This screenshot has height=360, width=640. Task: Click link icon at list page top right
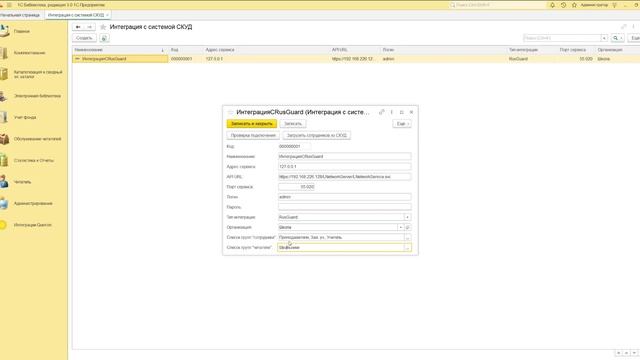pos(624,27)
